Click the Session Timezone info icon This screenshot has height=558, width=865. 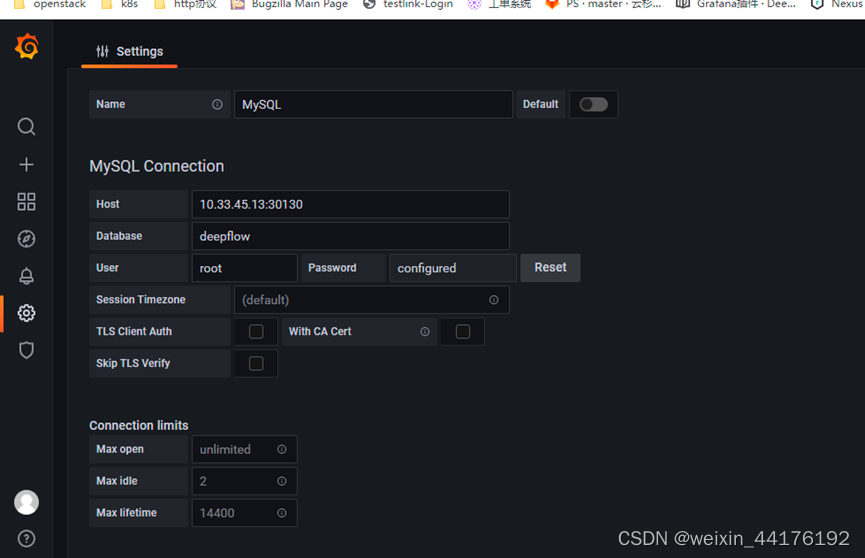click(494, 300)
